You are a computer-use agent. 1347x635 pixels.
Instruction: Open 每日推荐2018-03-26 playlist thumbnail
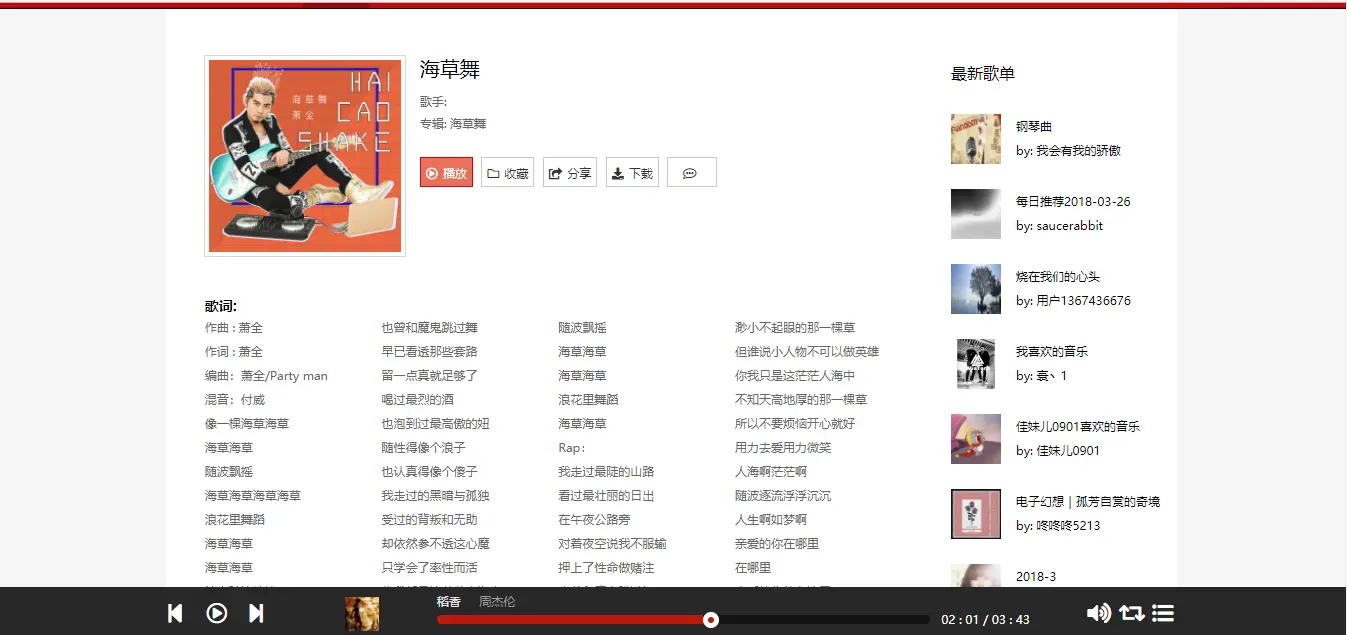[x=976, y=214]
